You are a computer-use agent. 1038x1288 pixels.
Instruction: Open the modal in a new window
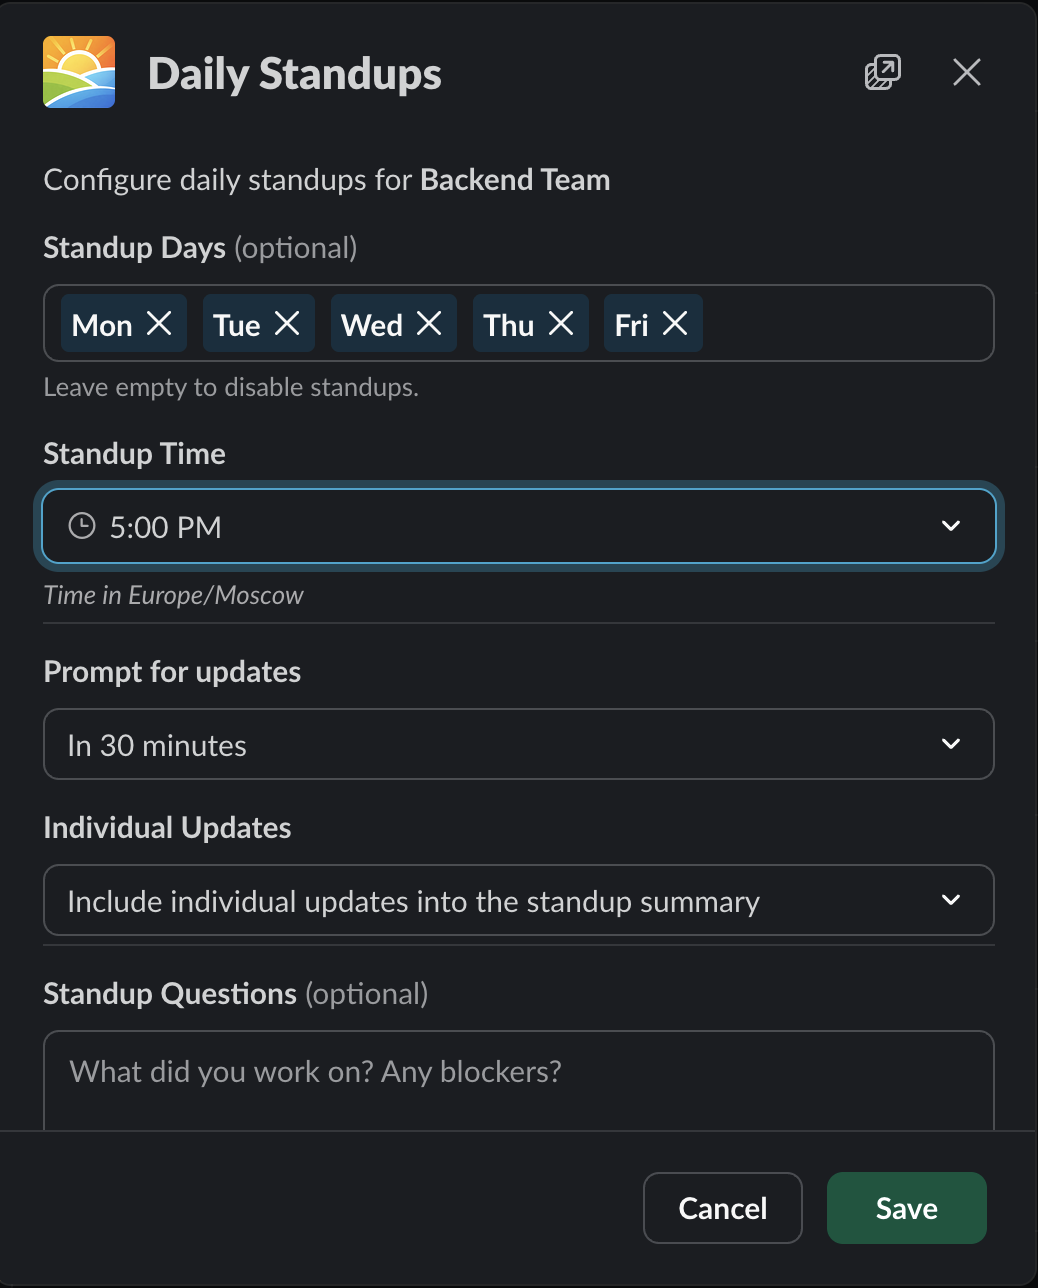[x=882, y=72]
